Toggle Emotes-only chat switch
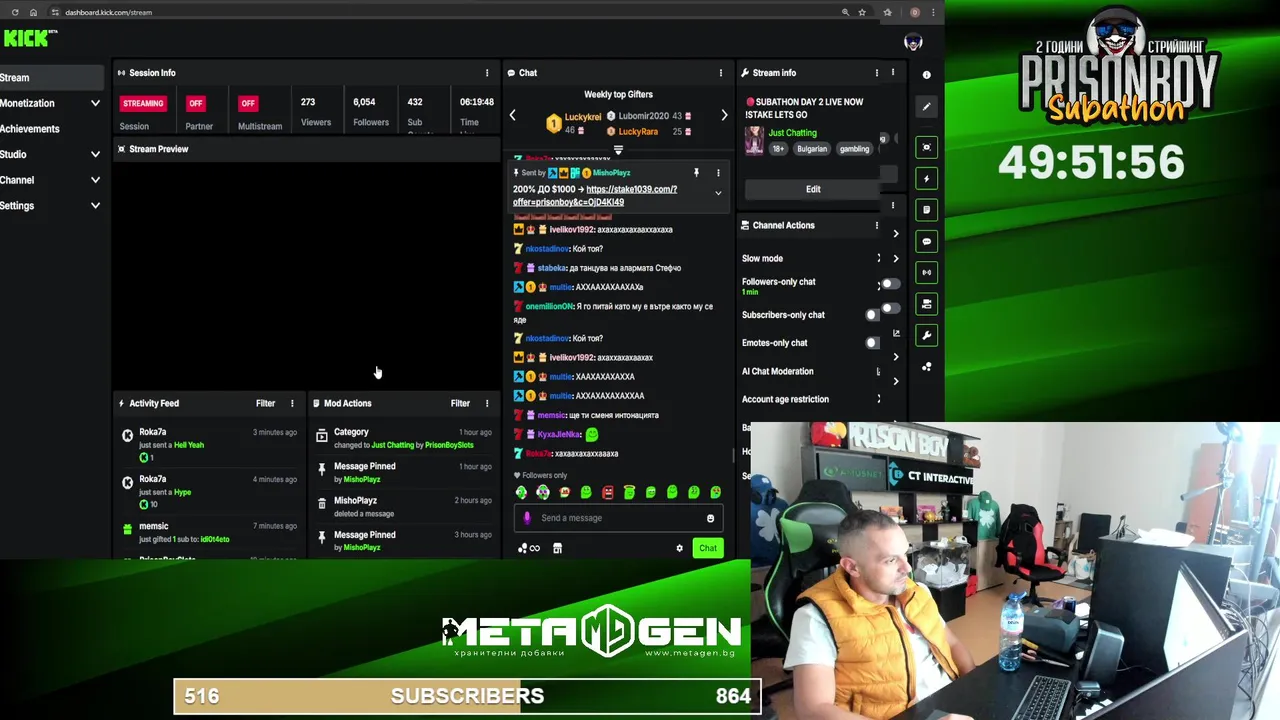The height and width of the screenshot is (720, 1280). coord(873,343)
